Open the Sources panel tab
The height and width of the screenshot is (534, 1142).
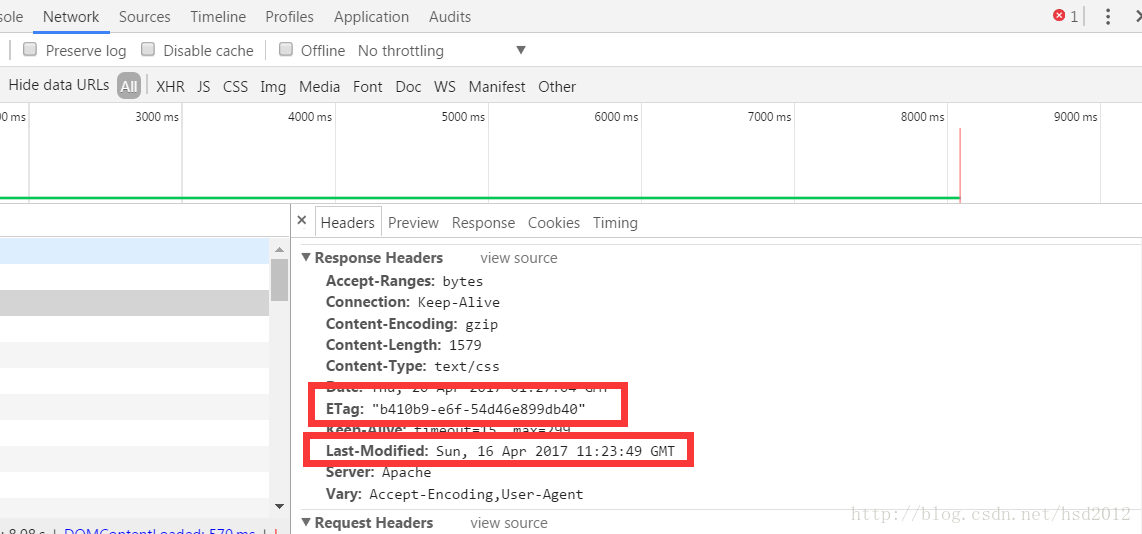click(145, 17)
